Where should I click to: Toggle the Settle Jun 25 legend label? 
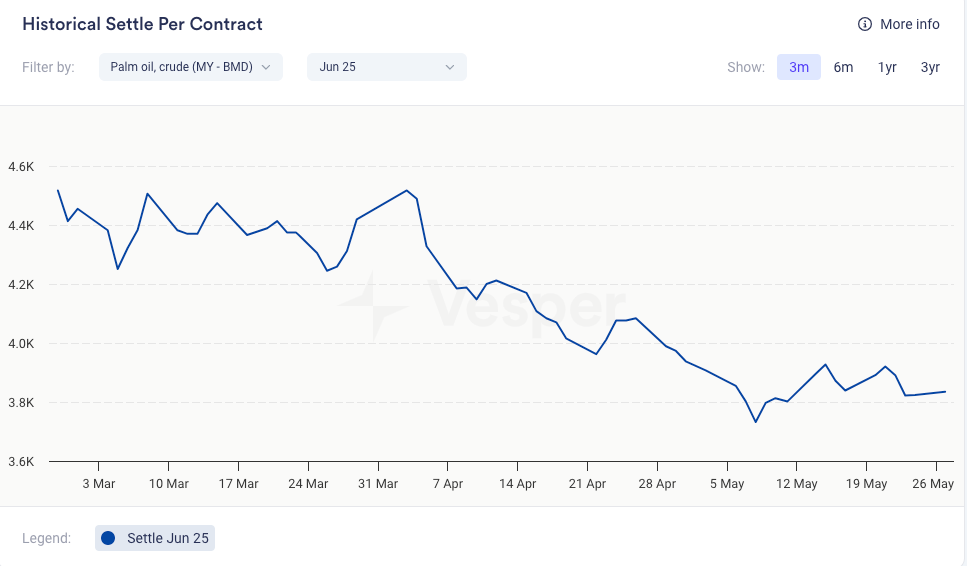click(168, 538)
